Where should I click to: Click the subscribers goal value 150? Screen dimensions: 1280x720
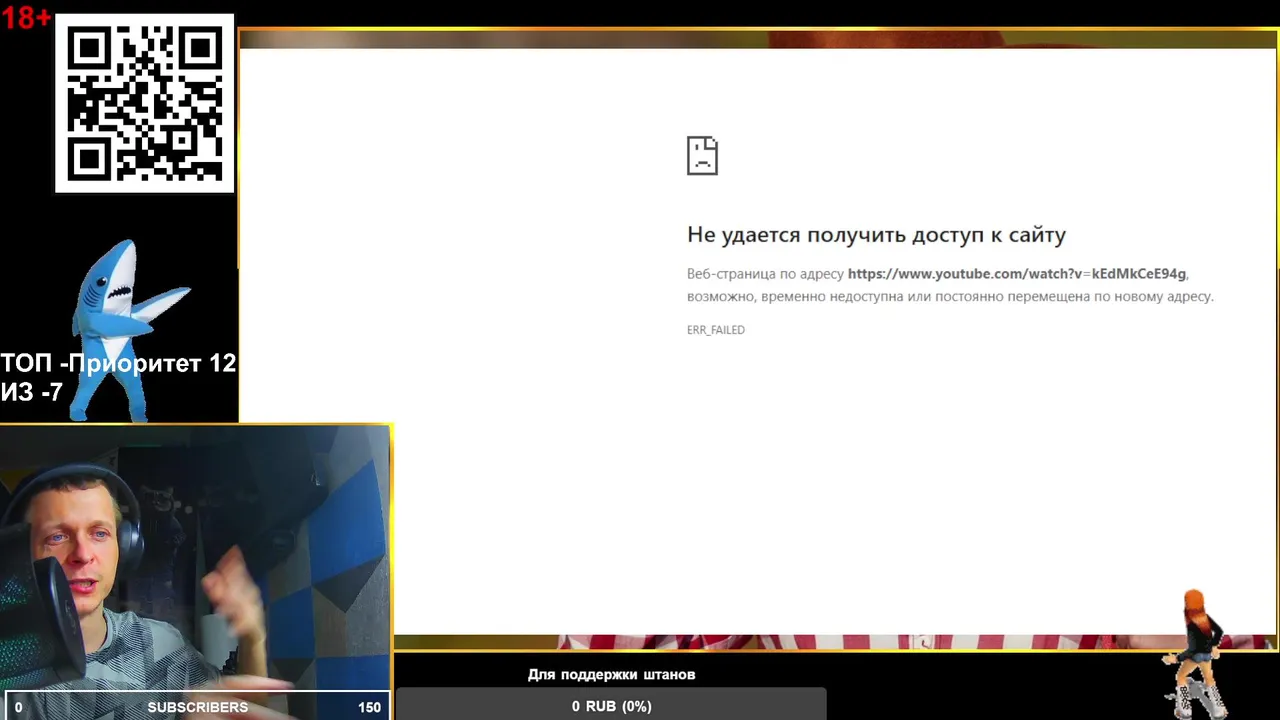[x=369, y=707]
